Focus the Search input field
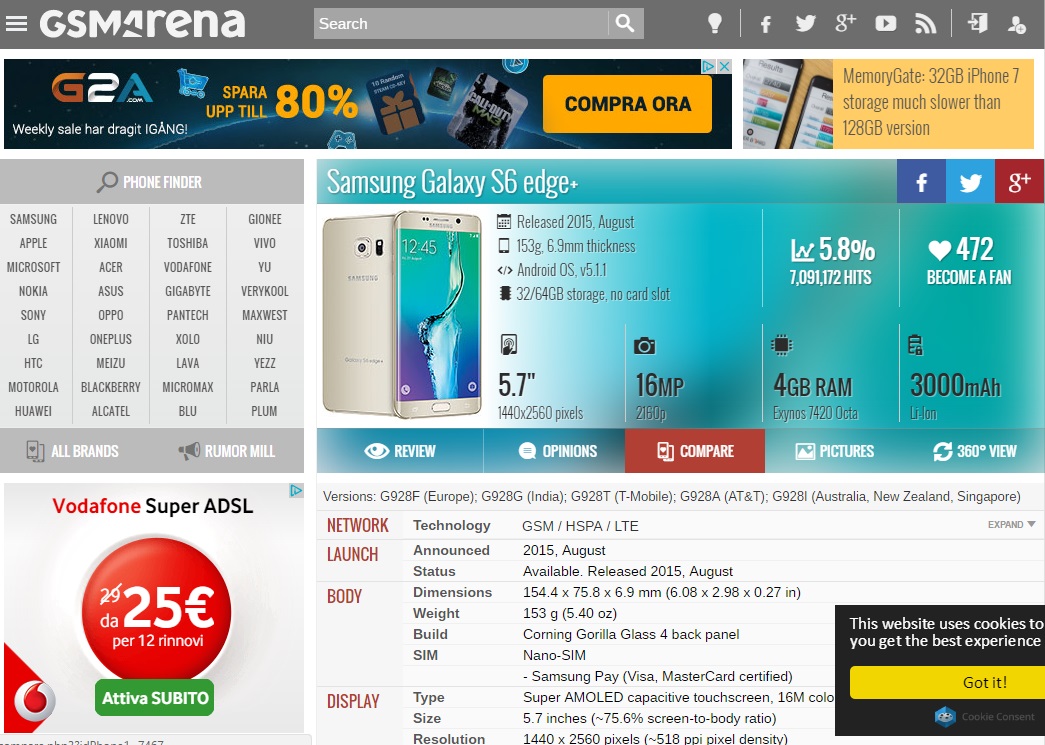1045x745 pixels. click(461, 24)
